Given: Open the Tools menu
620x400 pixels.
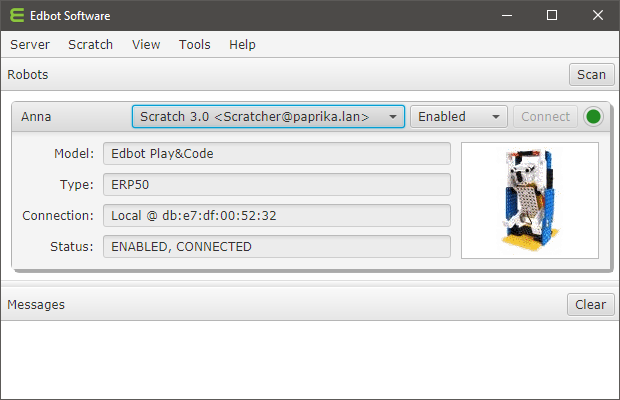Looking at the screenshot, I should [x=195, y=45].
